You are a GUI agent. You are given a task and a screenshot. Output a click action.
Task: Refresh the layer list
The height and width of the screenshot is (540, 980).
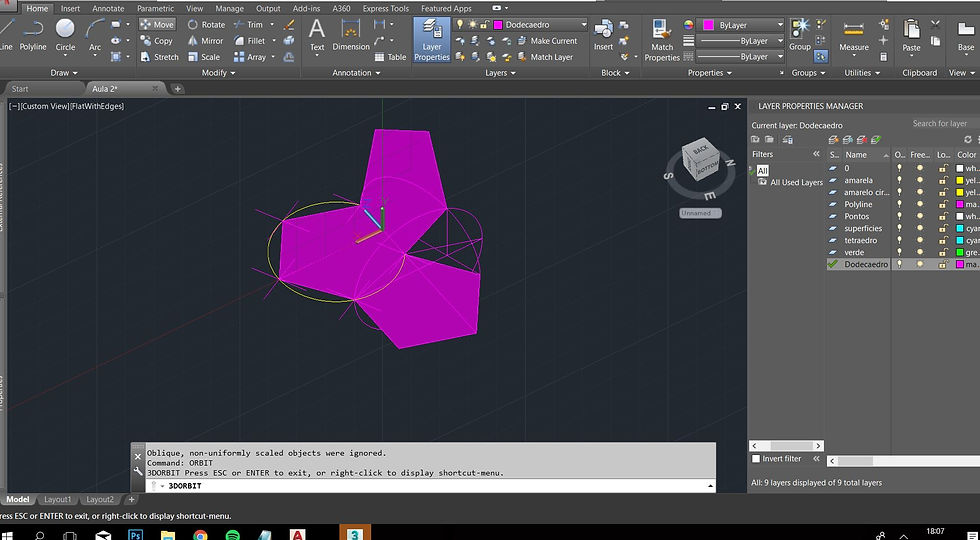(968, 139)
